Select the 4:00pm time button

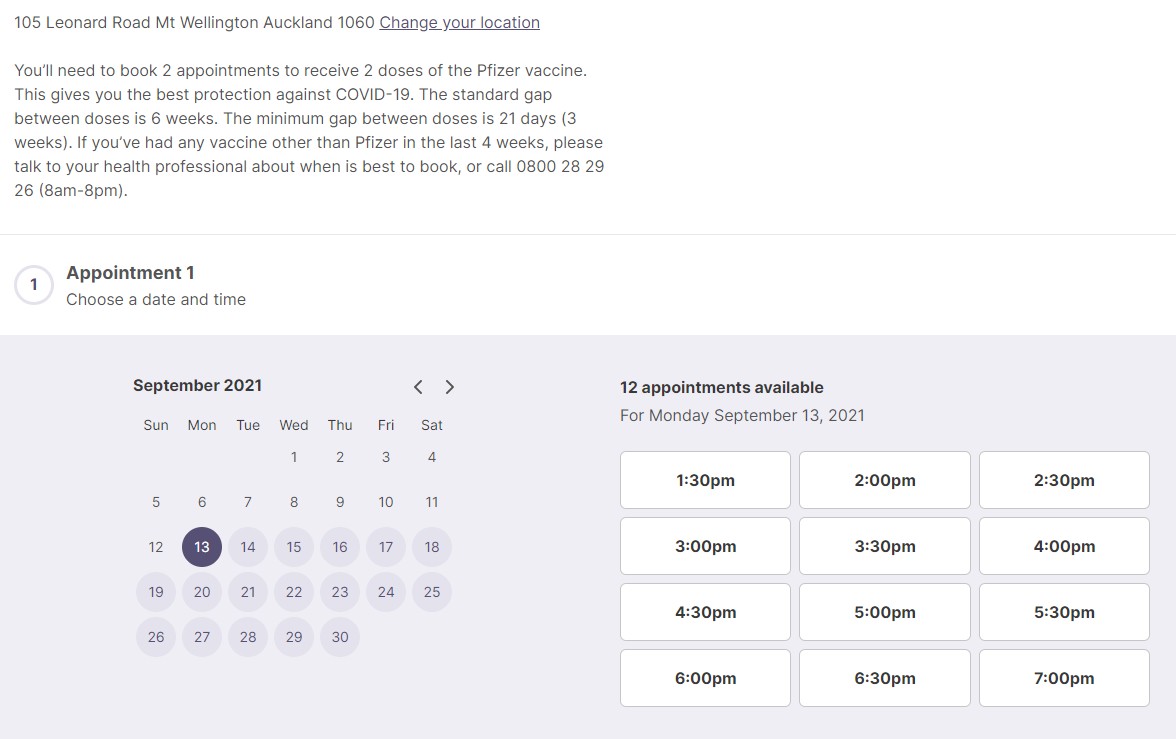(x=1064, y=546)
